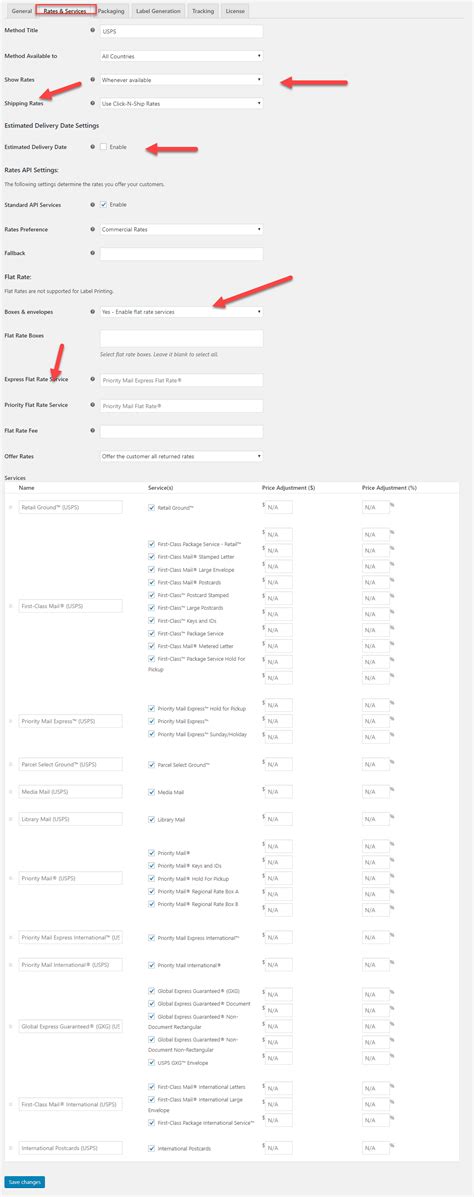Screen dimensions: 474x1197
Task: Switch to the Packaging tab
Action: [111, 11]
